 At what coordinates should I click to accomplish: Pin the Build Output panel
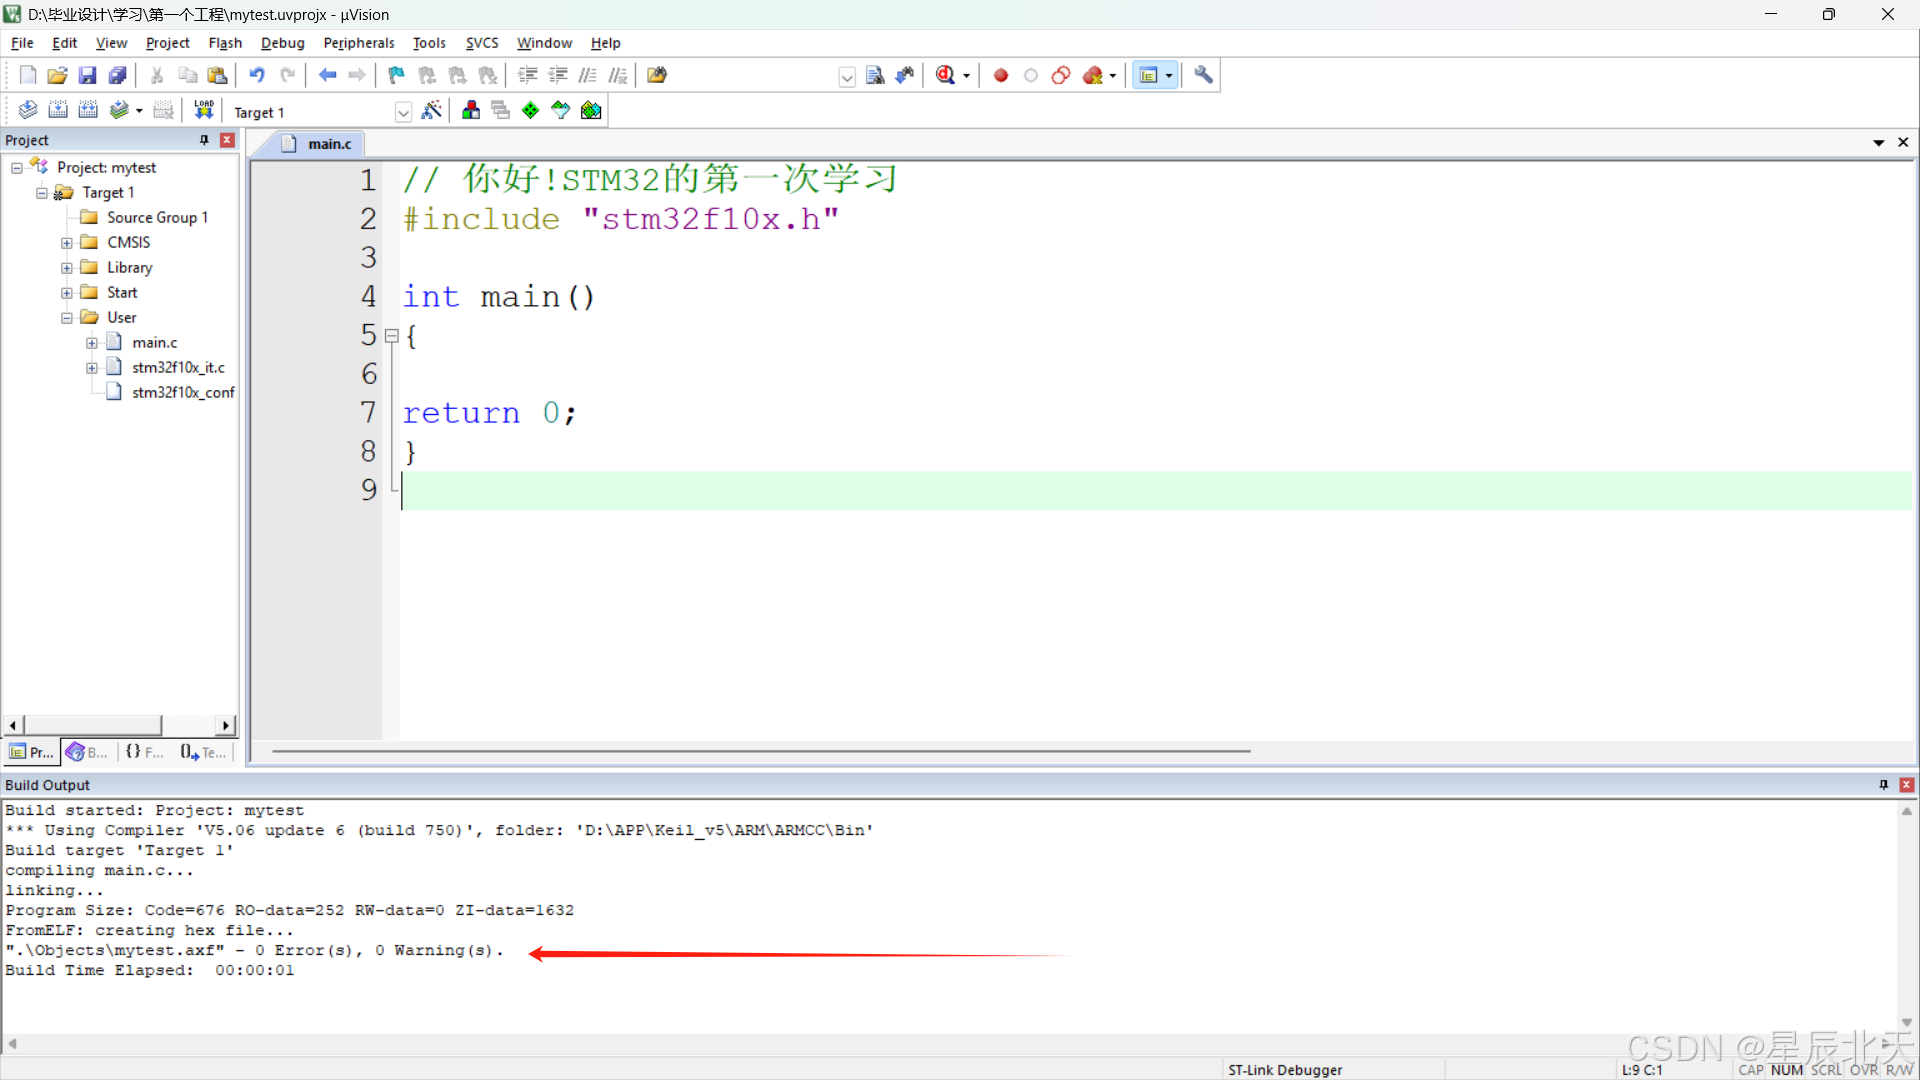tap(1883, 785)
